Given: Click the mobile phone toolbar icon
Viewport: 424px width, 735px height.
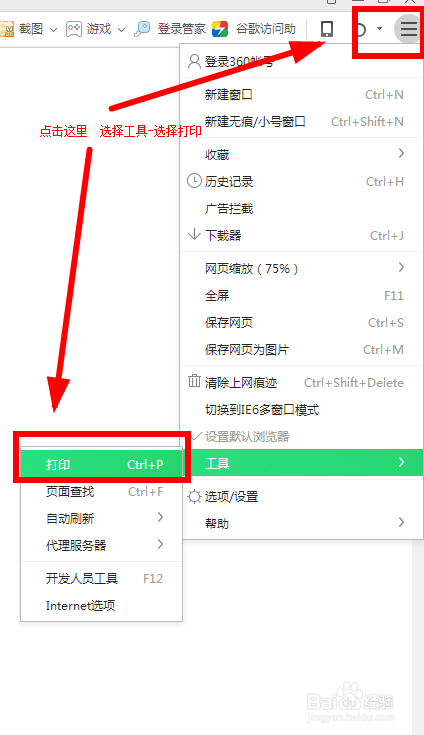Looking at the screenshot, I should click(327, 29).
